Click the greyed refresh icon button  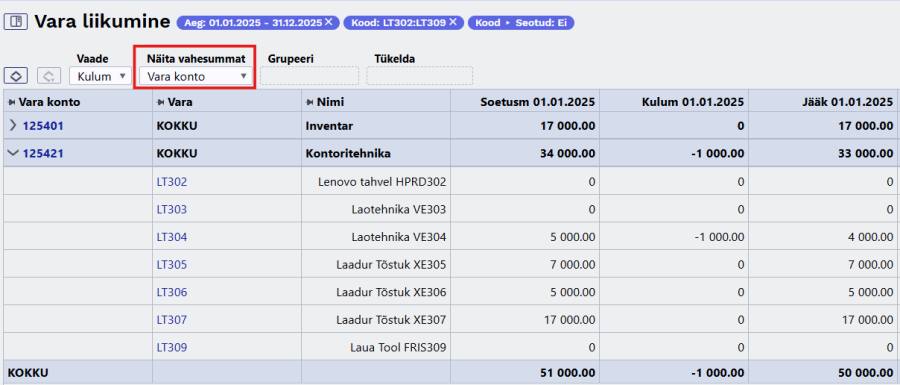point(49,76)
